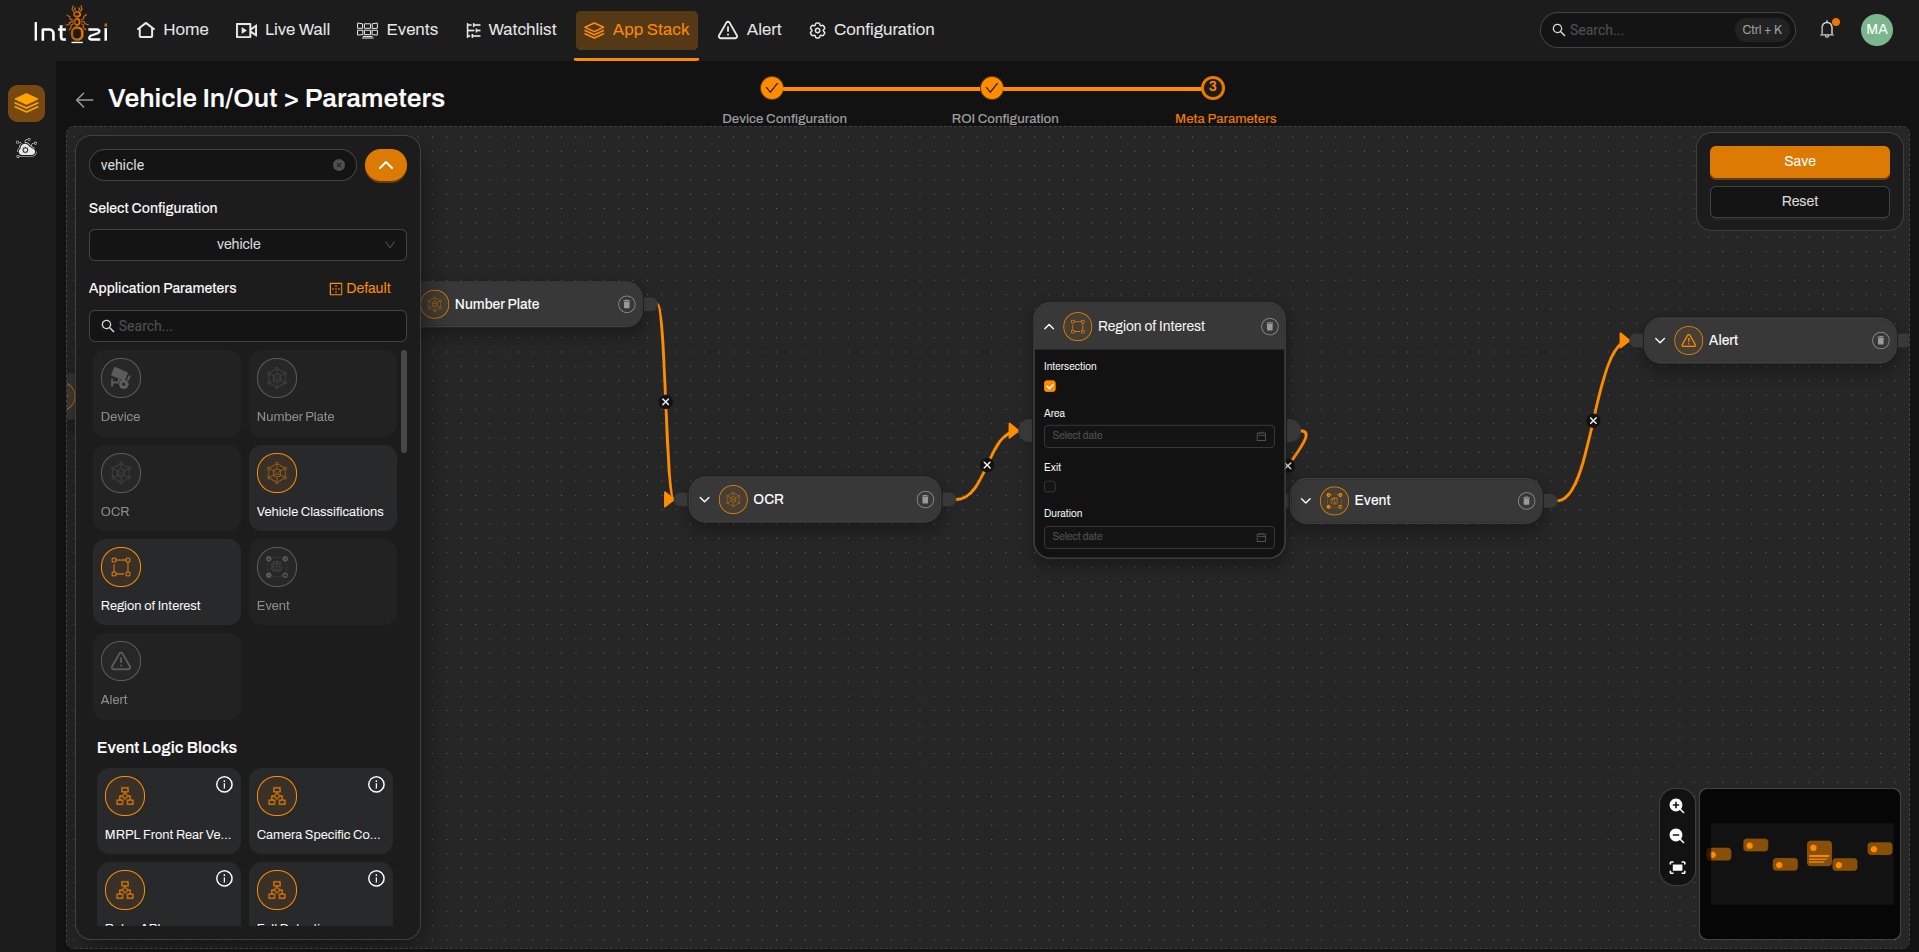
Task: Open the notifications bell
Action: pyautogui.click(x=1827, y=30)
